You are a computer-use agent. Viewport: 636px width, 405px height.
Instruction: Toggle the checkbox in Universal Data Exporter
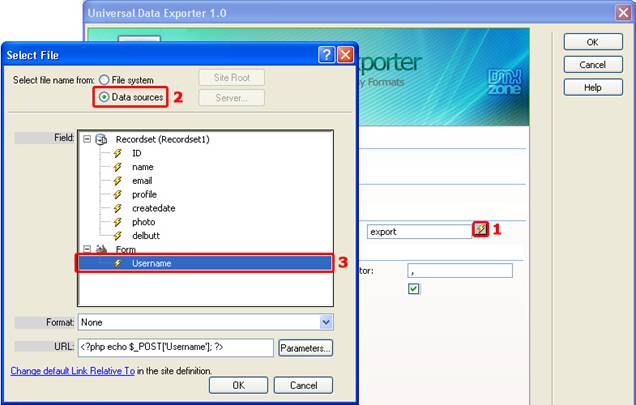pyautogui.click(x=414, y=289)
